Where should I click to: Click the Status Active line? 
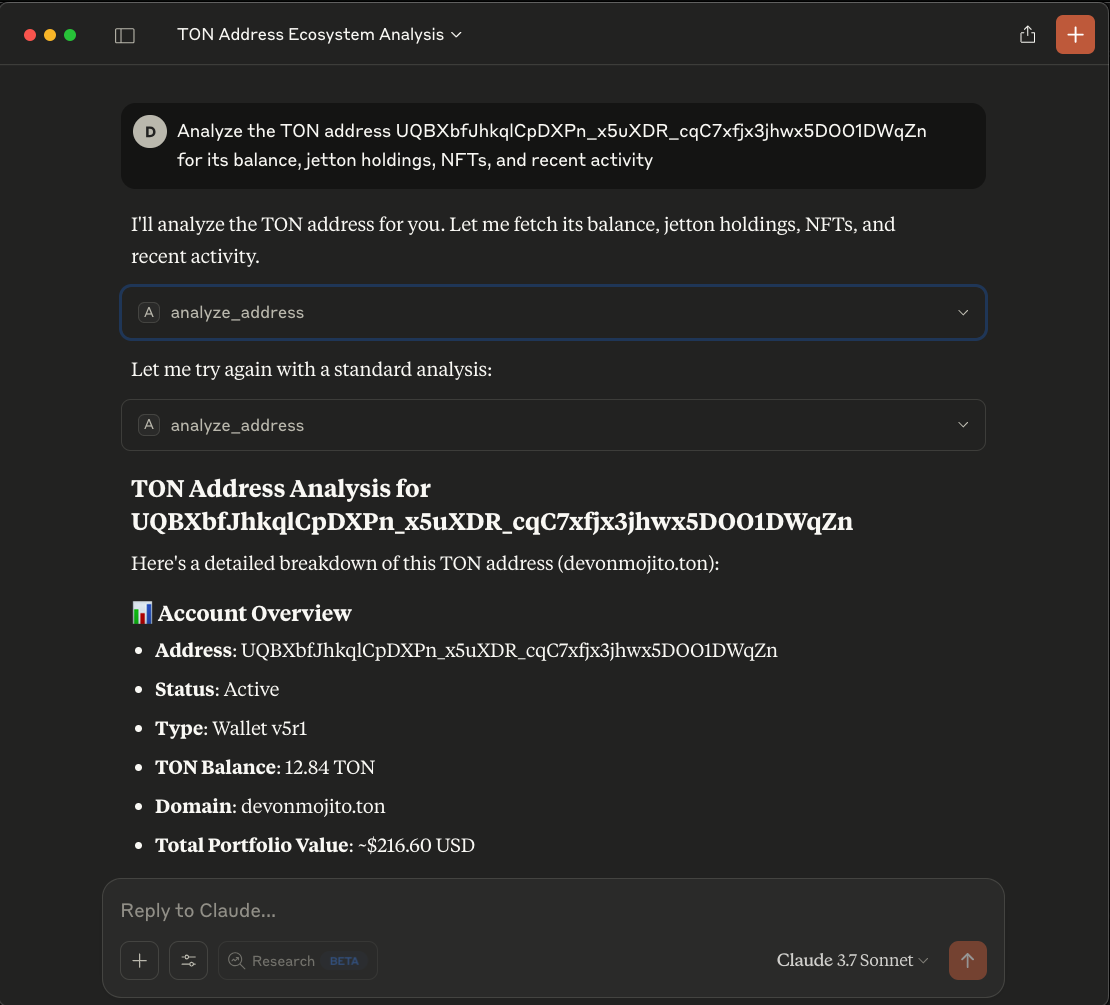pyautogui.click(x=217, y=689)
